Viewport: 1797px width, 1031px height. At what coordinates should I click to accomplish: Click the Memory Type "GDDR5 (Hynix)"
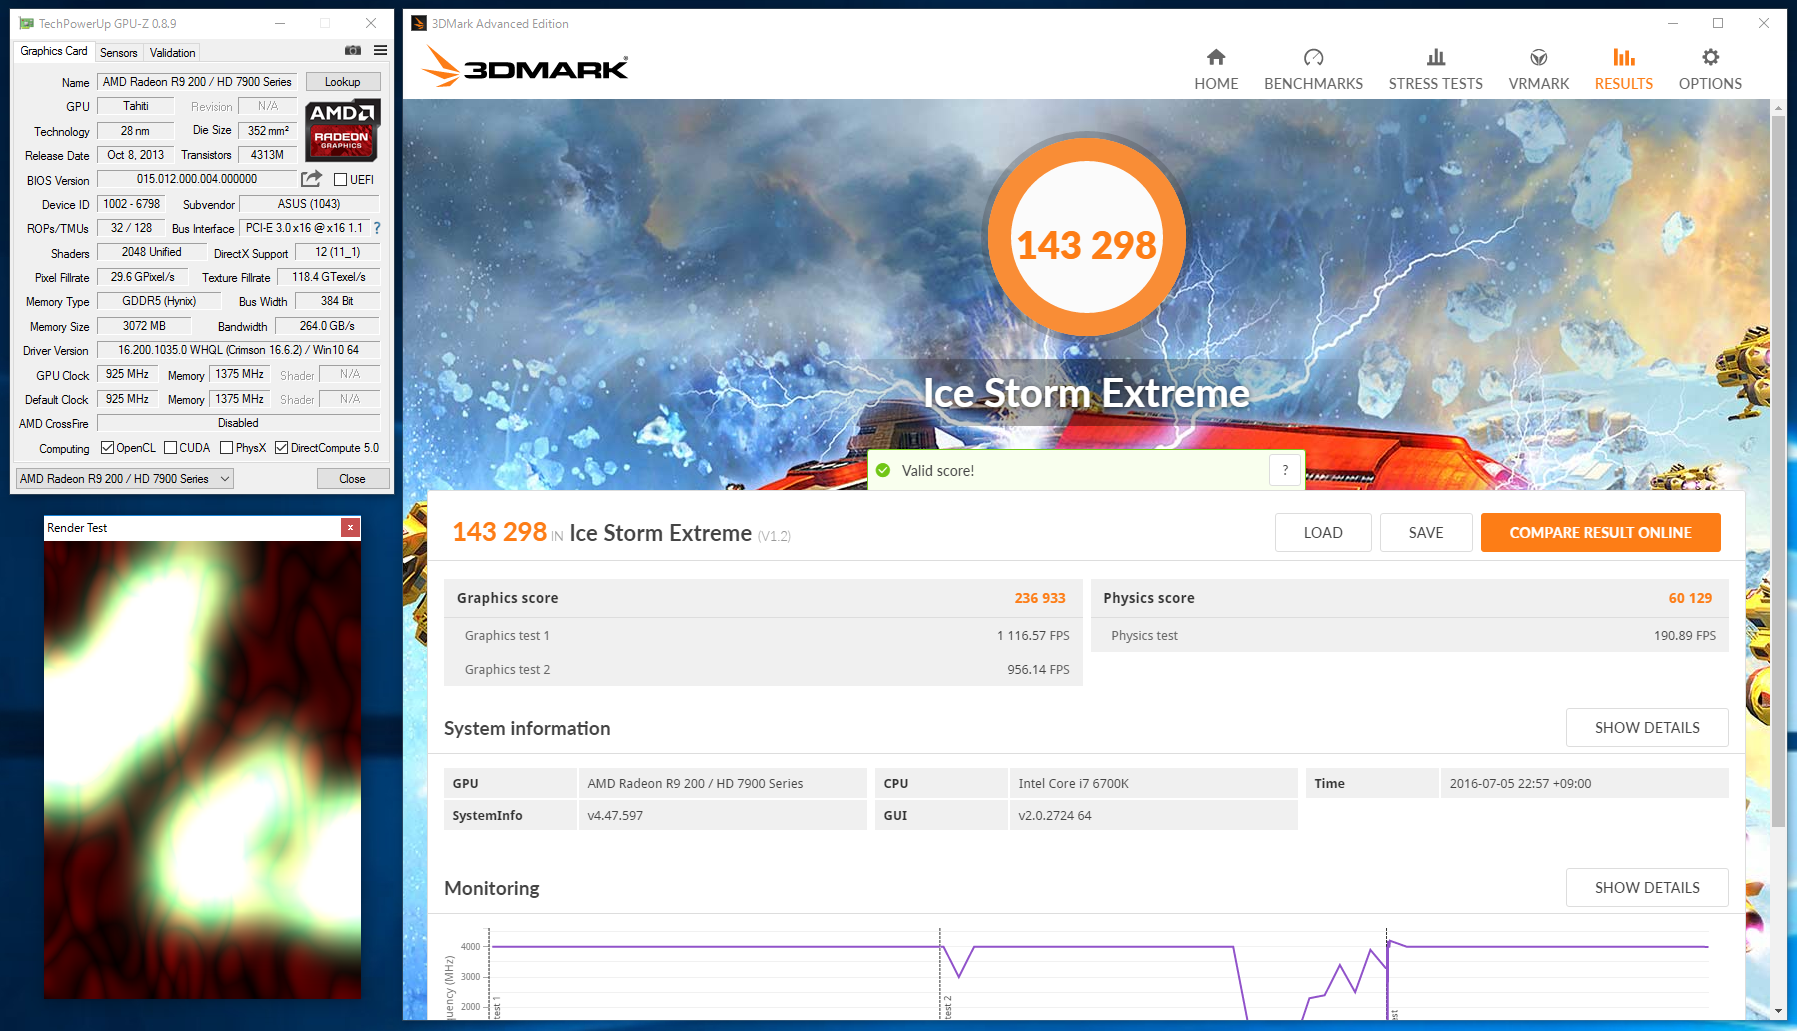tap(159, 301)
